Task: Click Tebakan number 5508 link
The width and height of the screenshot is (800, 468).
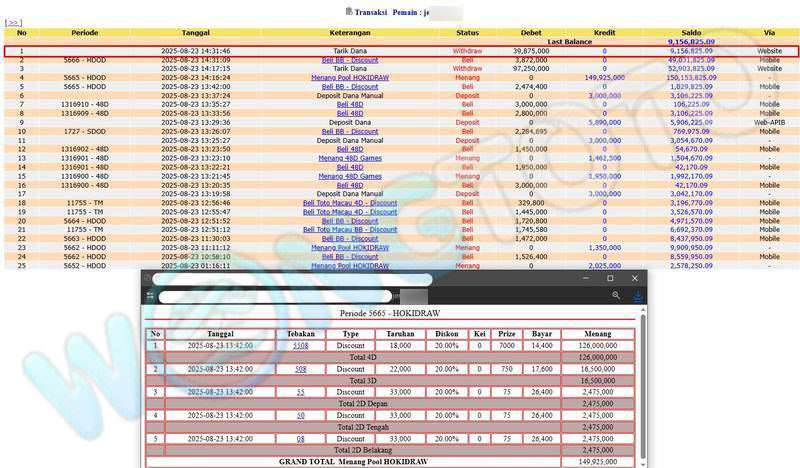Action: [x=300, y=345]
